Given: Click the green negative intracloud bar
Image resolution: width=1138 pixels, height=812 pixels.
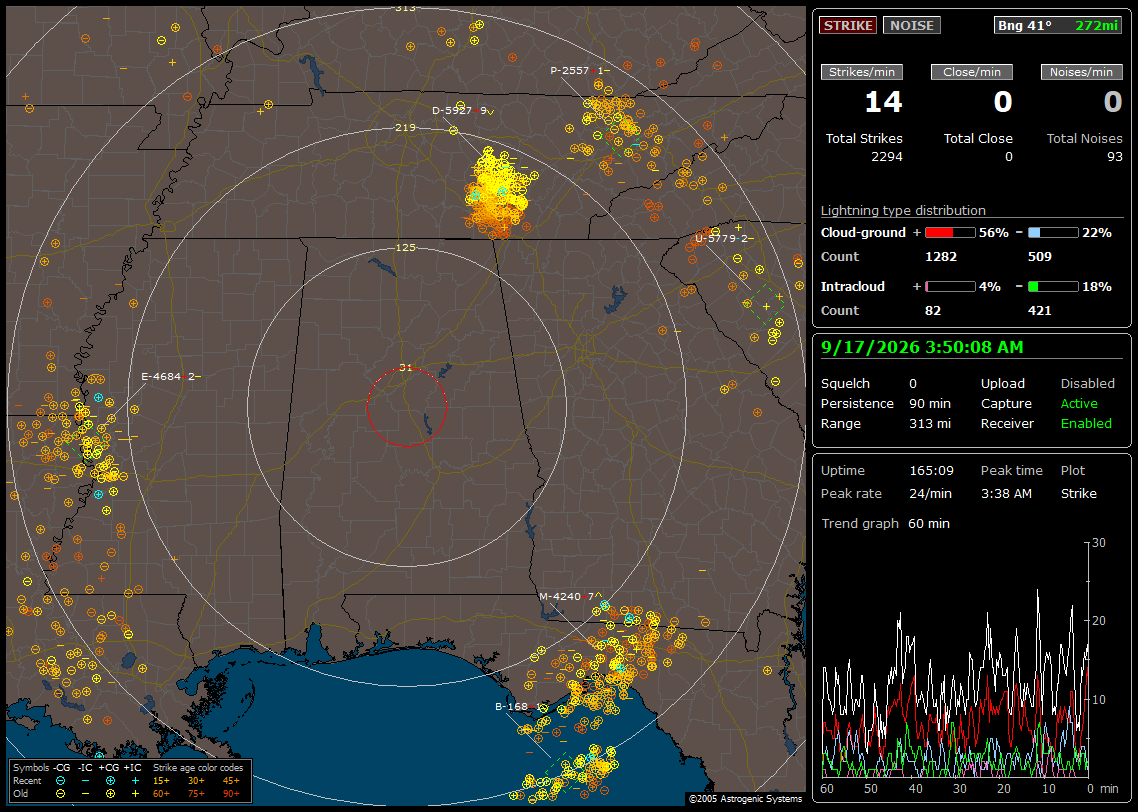Looking at the screenshot, I should click(1053, 287).
